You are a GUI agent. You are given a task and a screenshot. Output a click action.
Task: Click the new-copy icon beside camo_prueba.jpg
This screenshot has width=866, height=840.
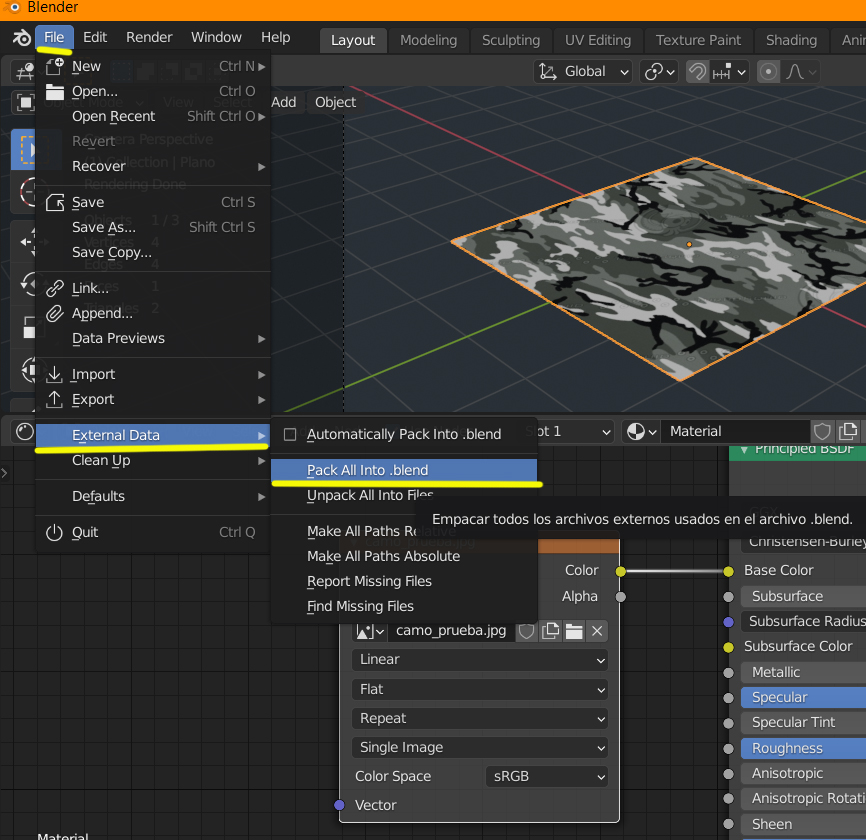(x=550, y=631)
